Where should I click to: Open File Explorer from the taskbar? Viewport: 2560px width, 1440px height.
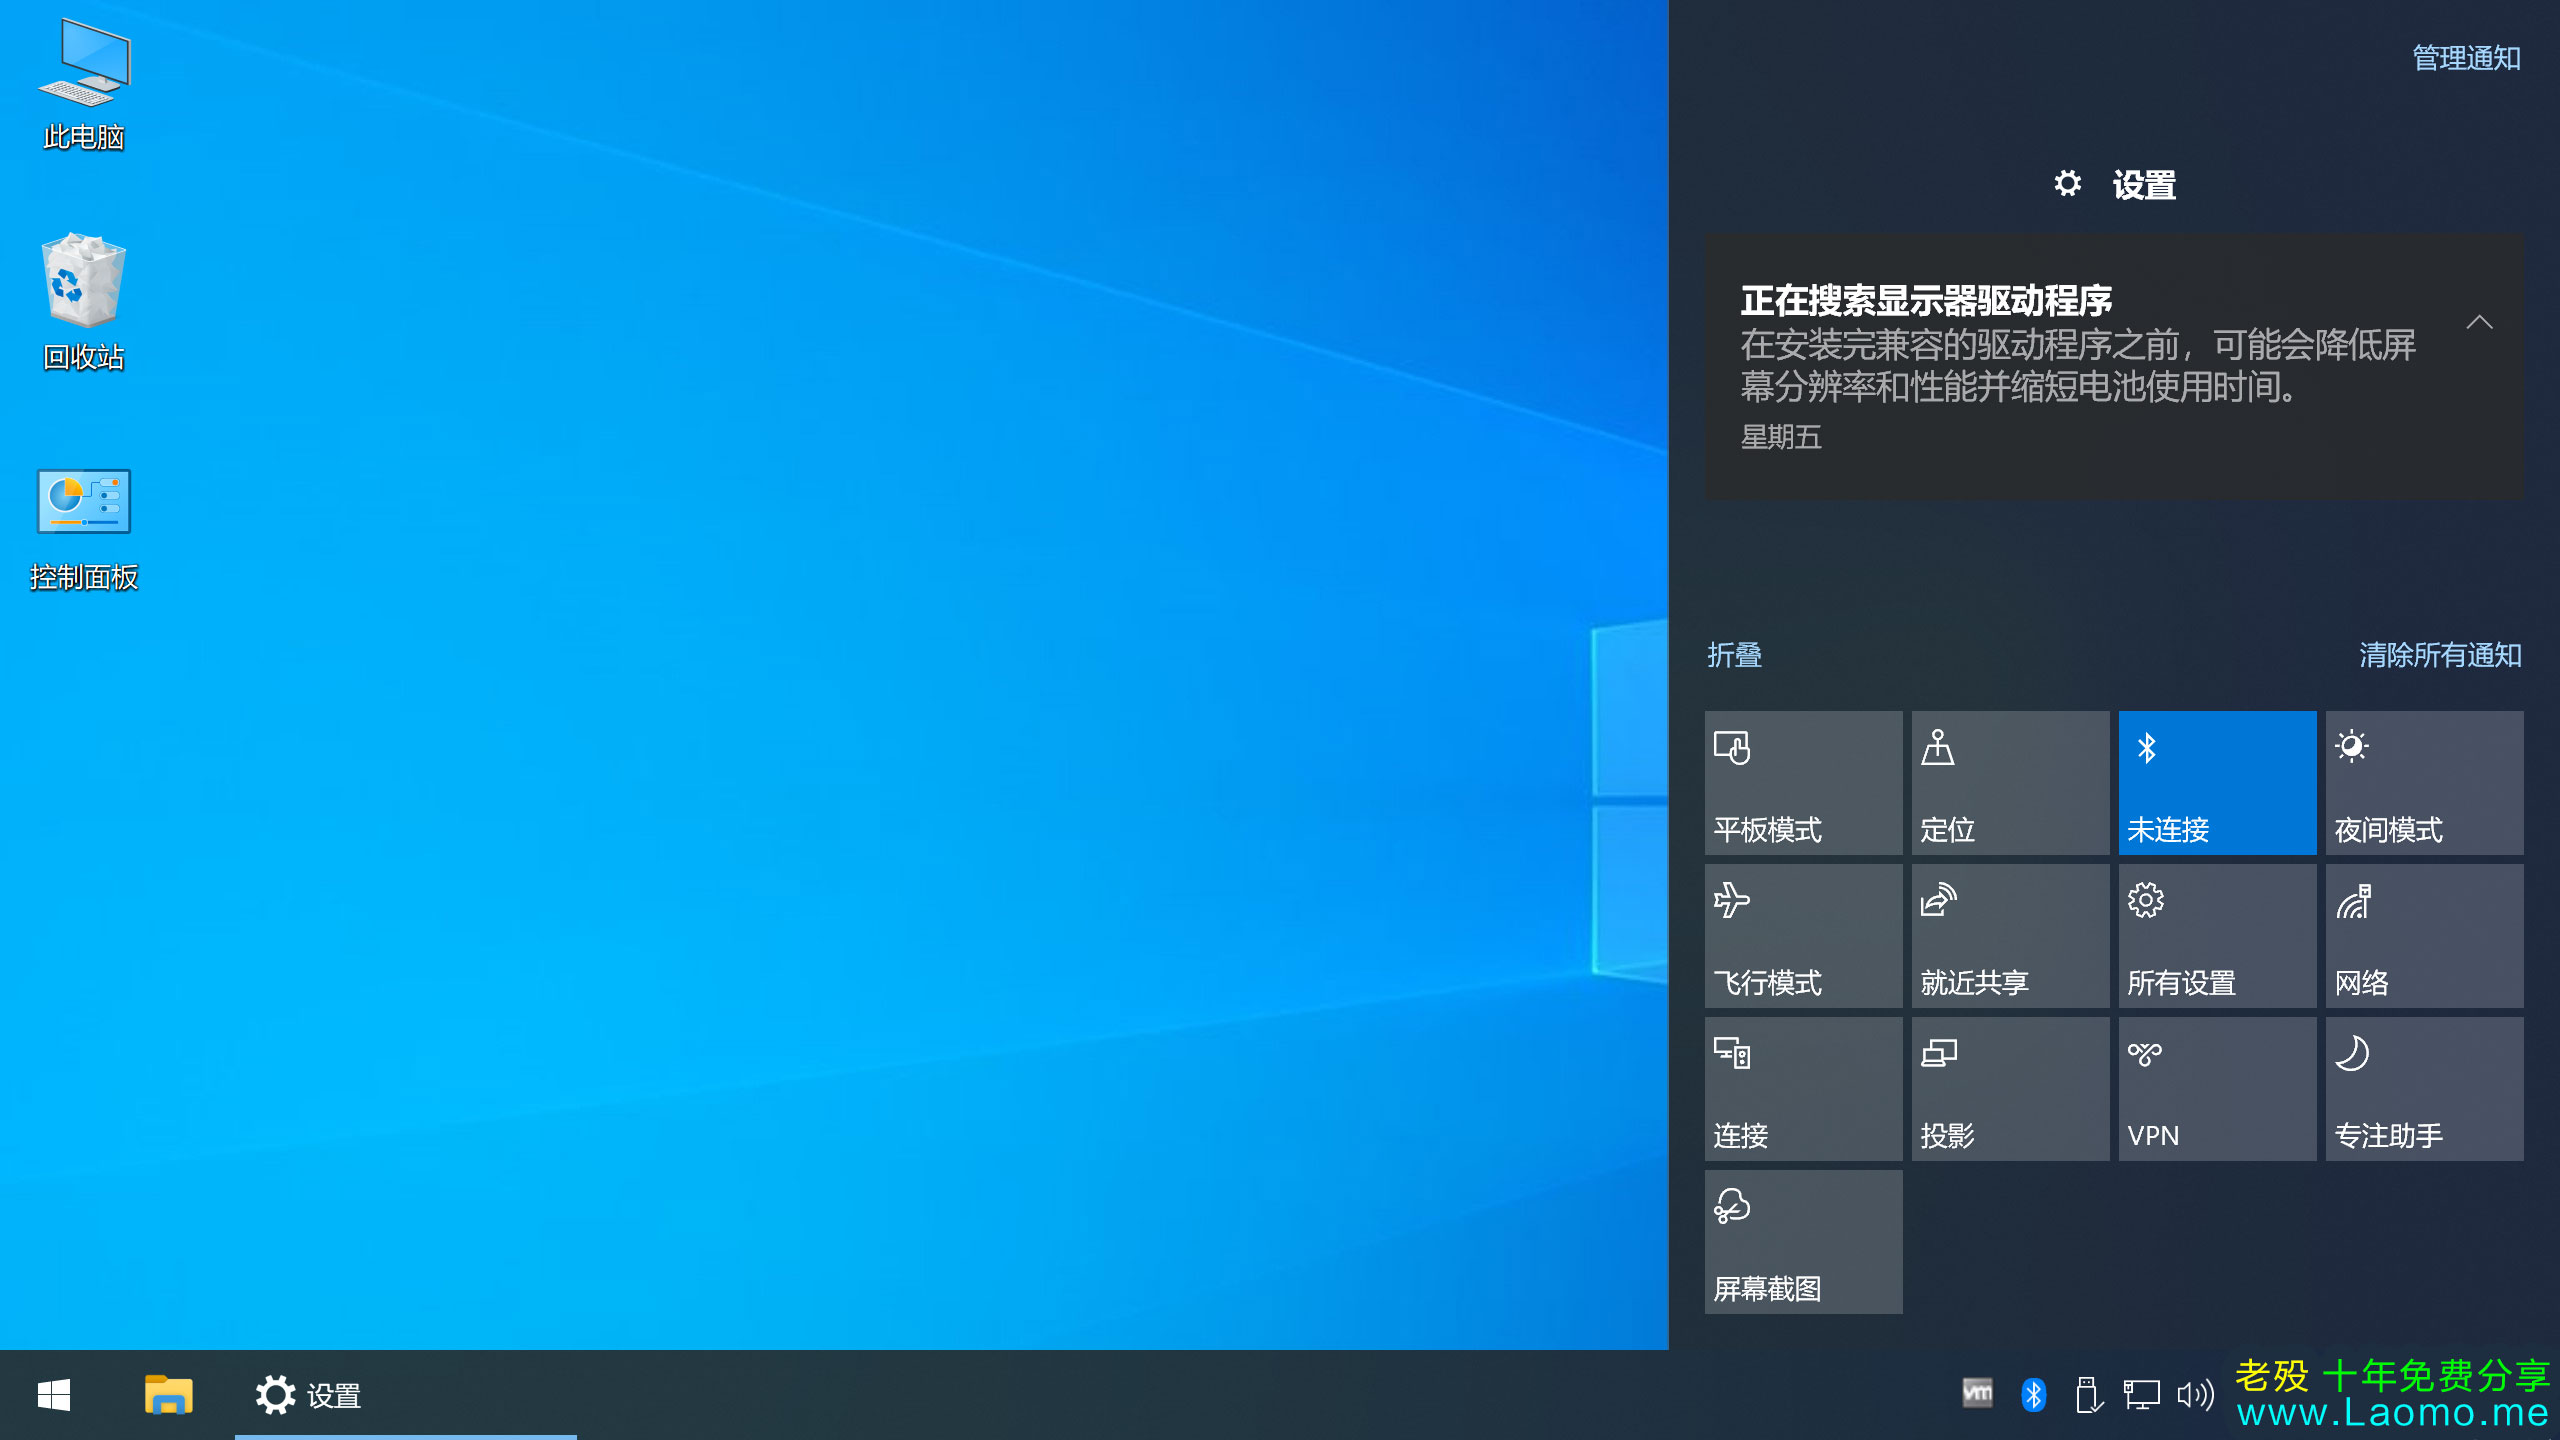(168, 1395)
